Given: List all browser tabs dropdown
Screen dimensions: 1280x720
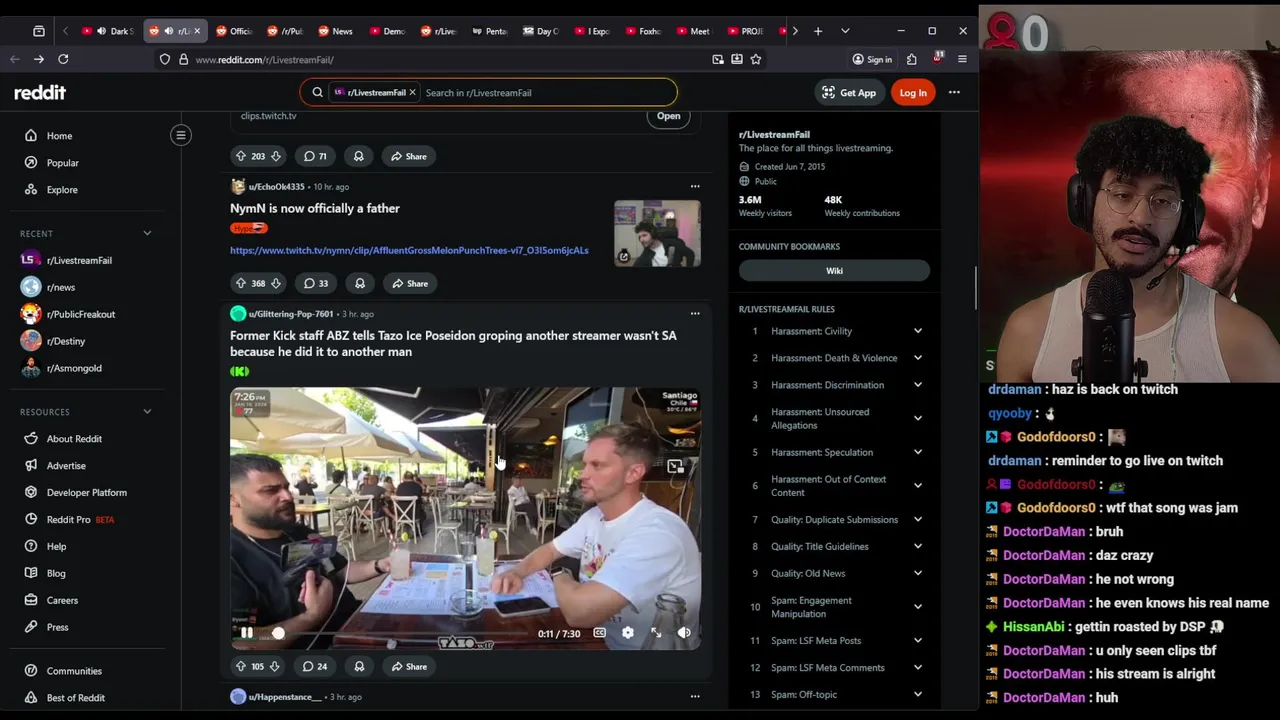Looking at the screenshot, I should (845, 31).
